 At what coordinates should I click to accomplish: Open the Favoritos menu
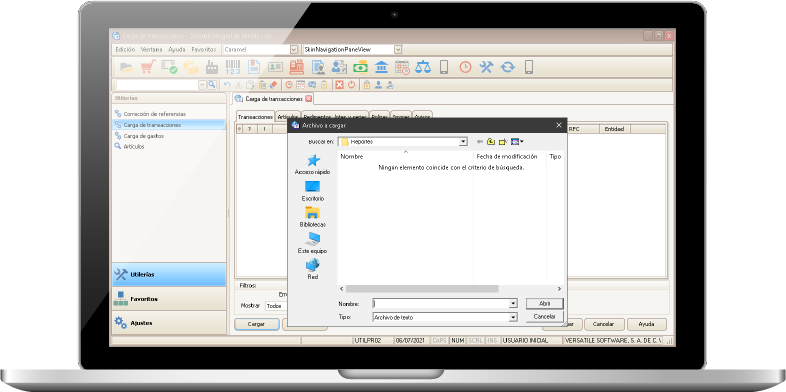point(204,50)
